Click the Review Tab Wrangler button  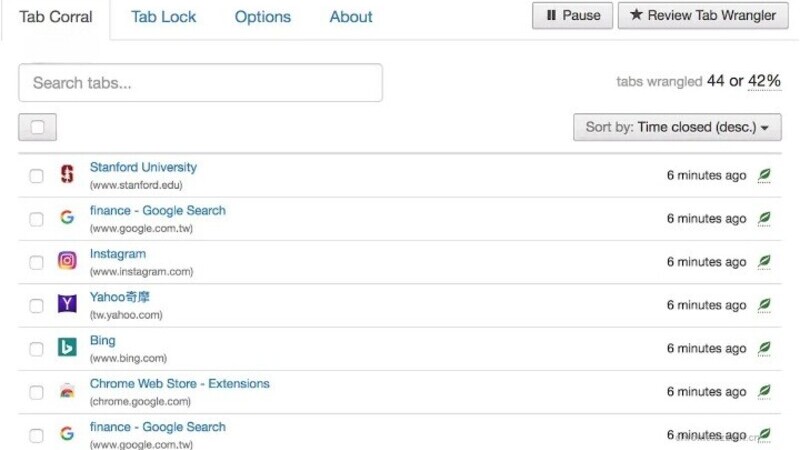[x=704, y=15]
